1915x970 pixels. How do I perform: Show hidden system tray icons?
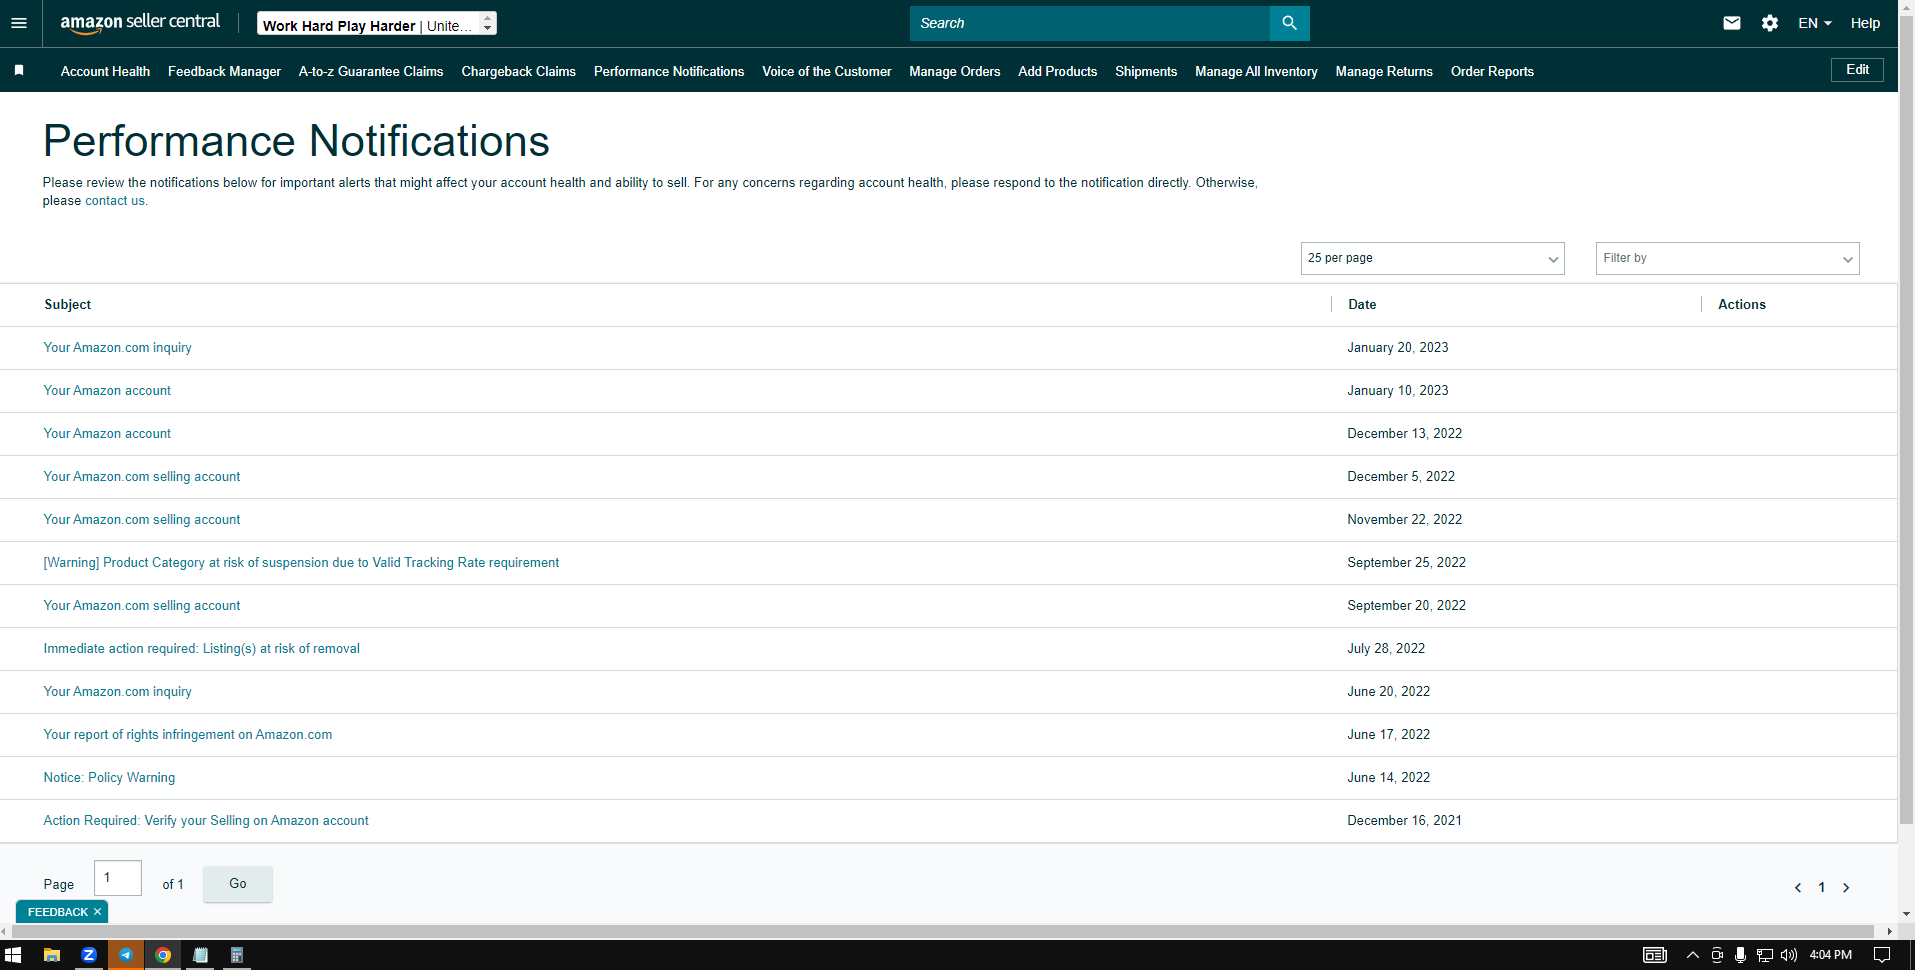(1693, 955)
